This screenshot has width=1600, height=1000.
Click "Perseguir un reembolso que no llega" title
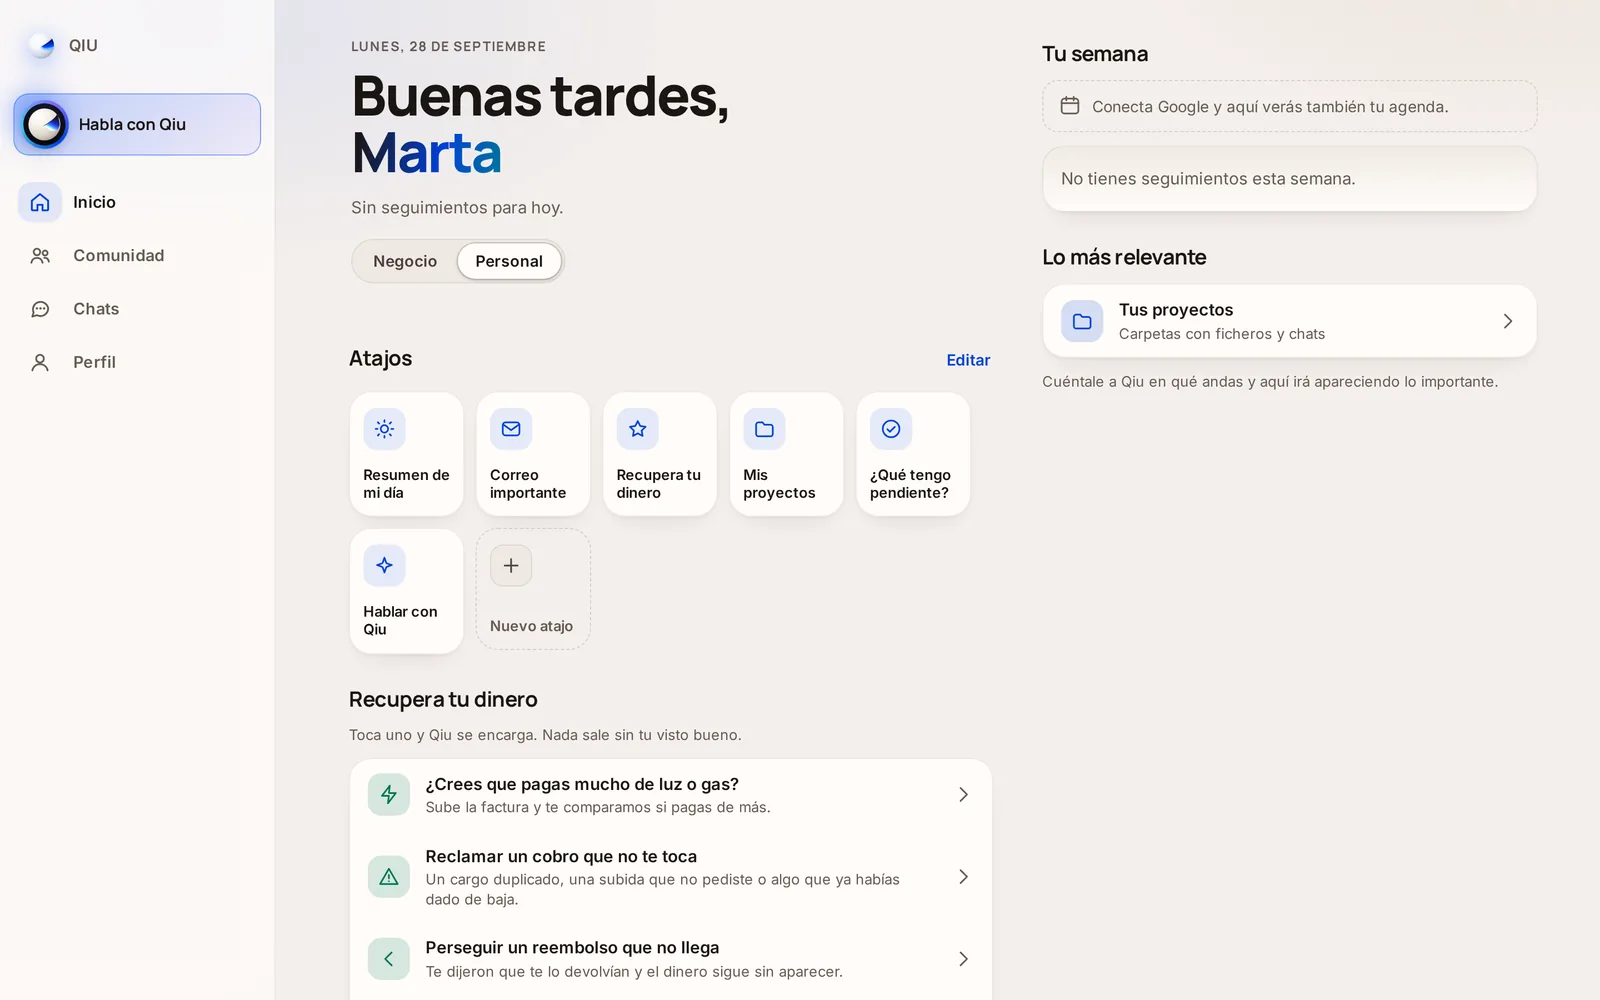[572, 947]
